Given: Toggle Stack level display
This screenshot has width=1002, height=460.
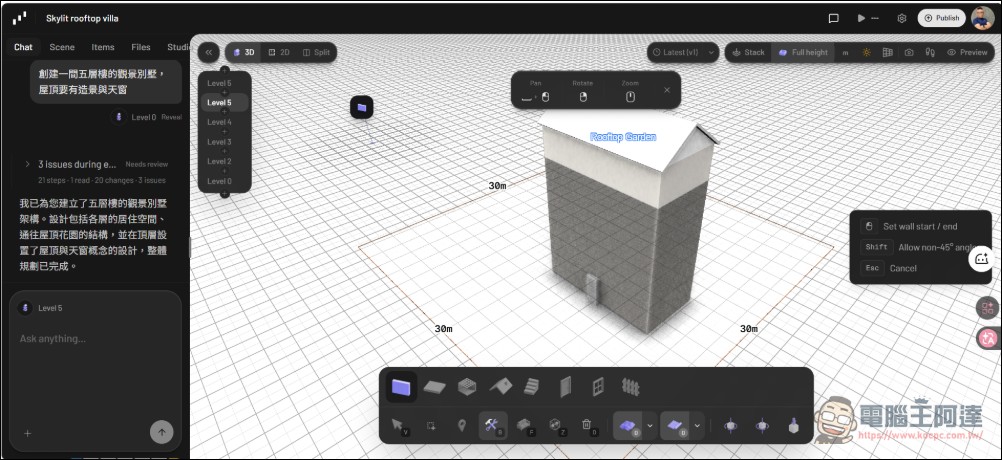Looking at the screenshot, I should (748, 52).
